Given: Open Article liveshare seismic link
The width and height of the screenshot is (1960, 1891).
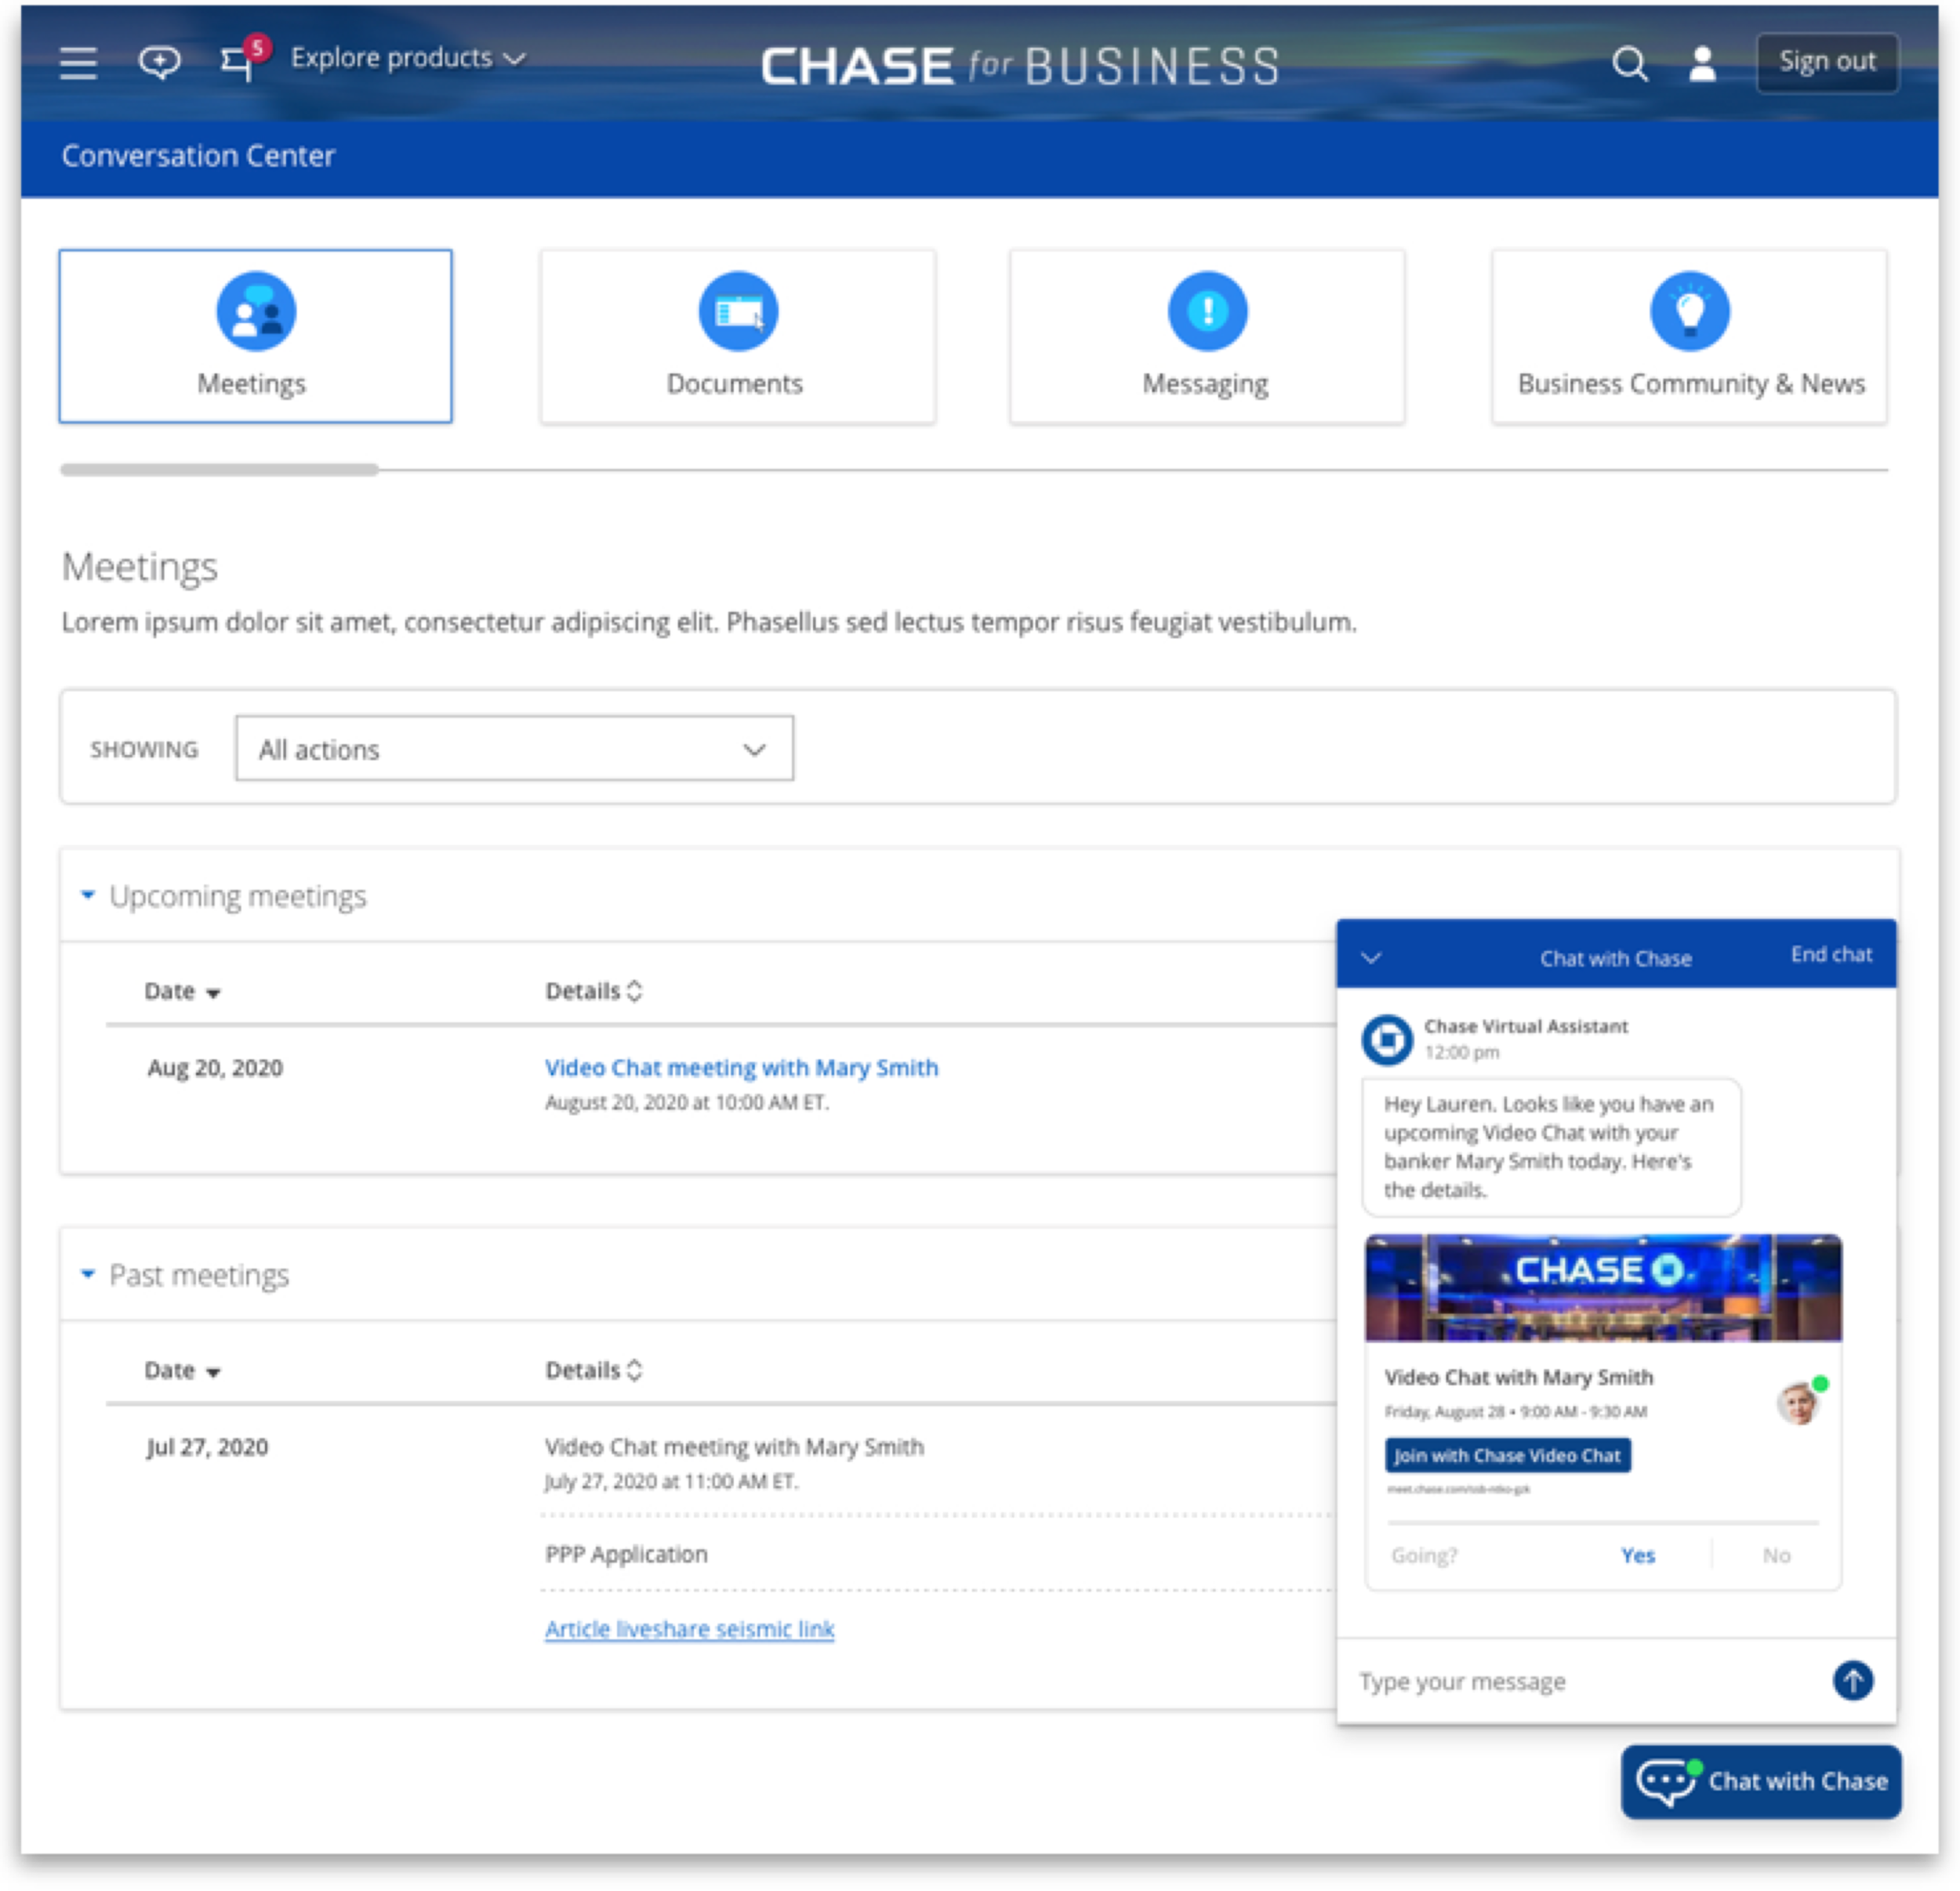Looking at the screenshot, I should click(x=689, y=1629).
